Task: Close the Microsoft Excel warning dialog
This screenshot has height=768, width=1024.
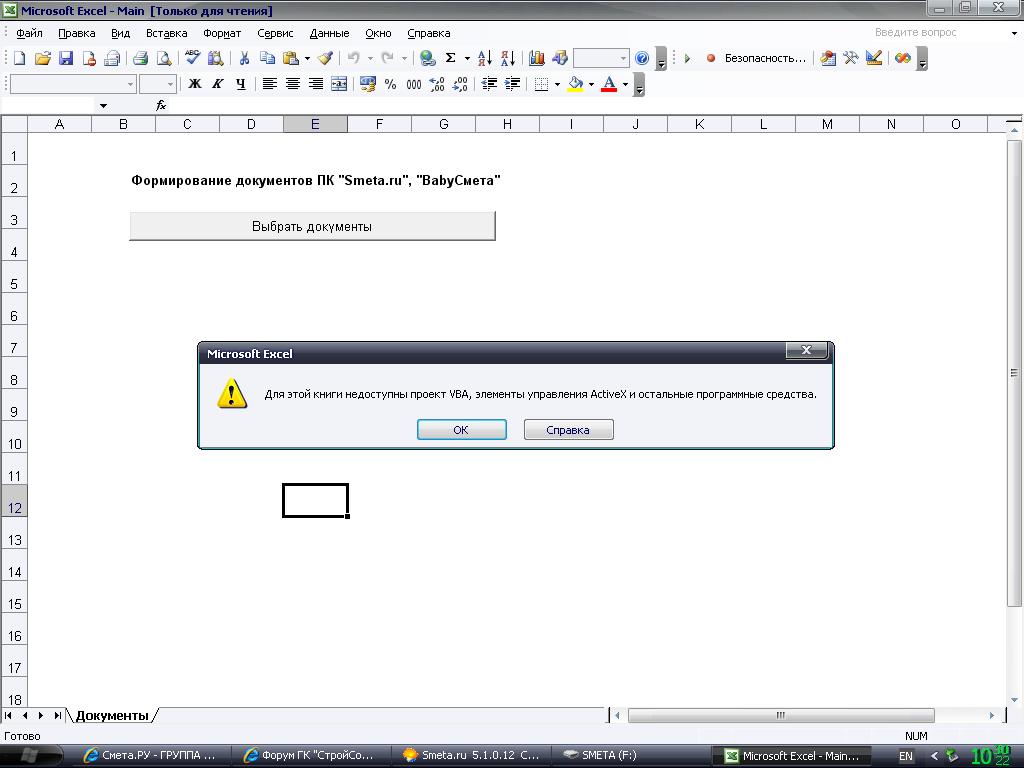Action: (807, 350)
